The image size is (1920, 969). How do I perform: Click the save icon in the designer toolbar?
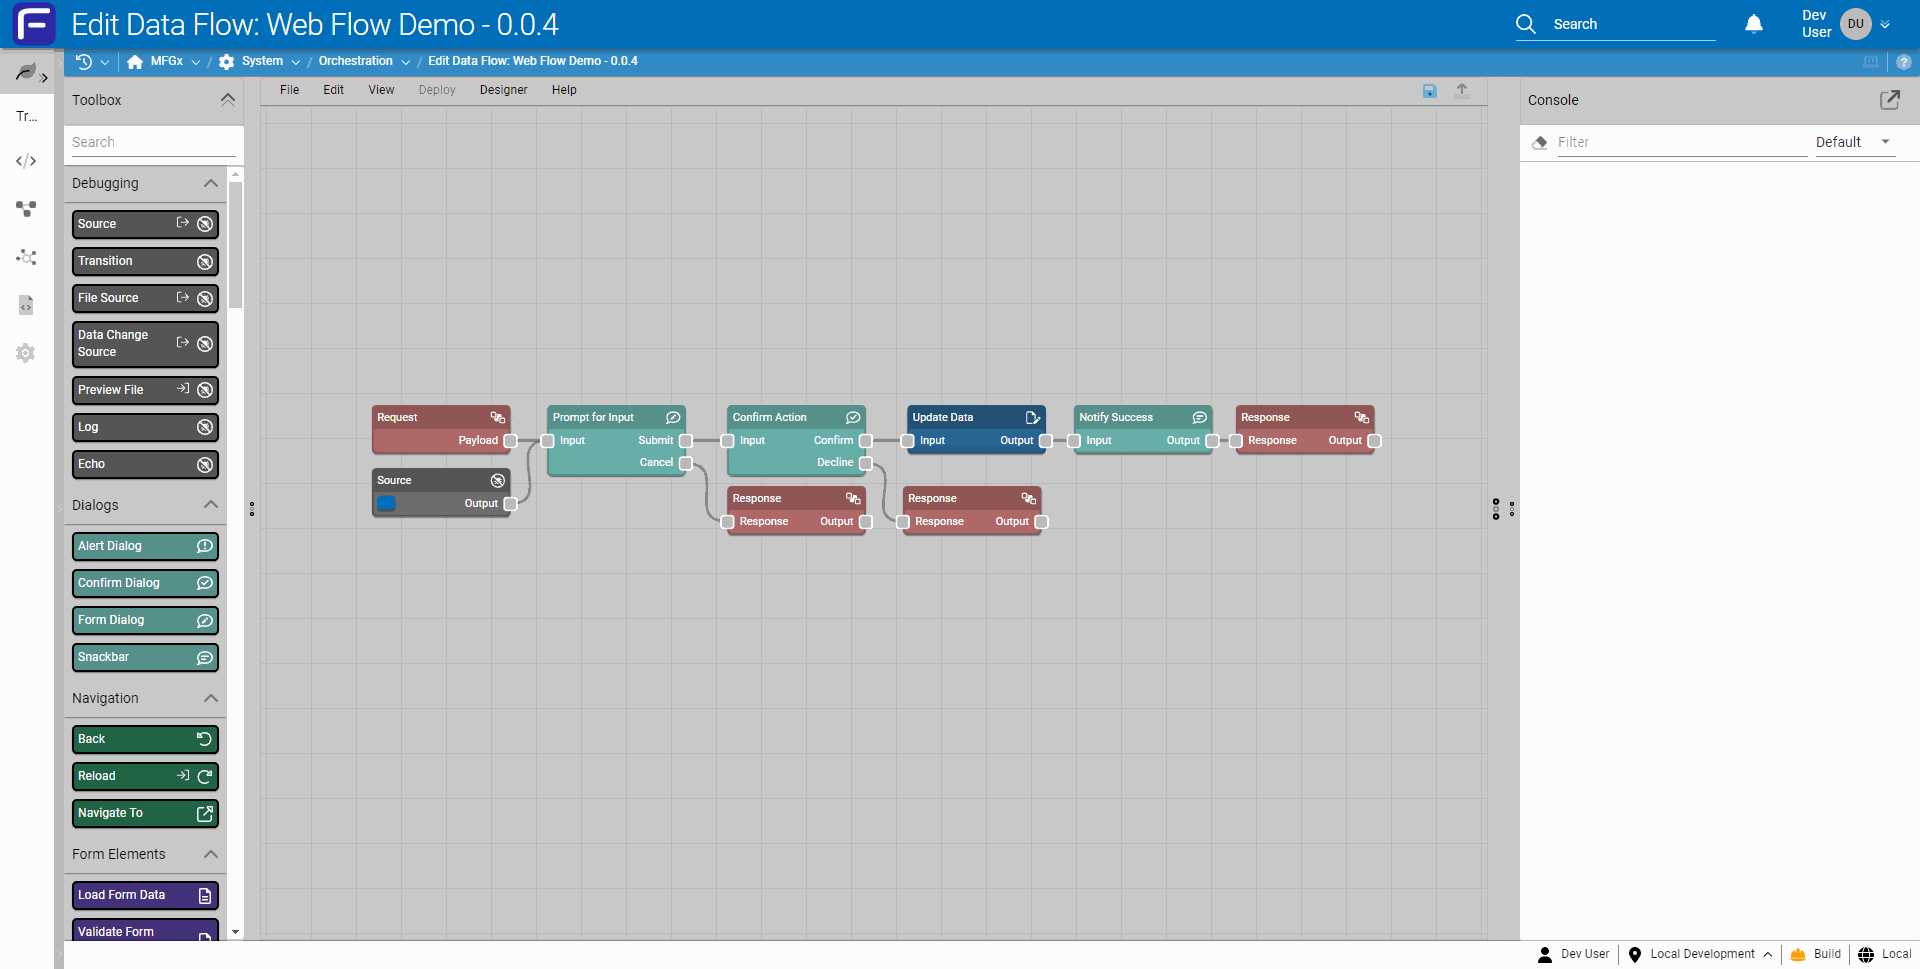[x=1429, y=91]
